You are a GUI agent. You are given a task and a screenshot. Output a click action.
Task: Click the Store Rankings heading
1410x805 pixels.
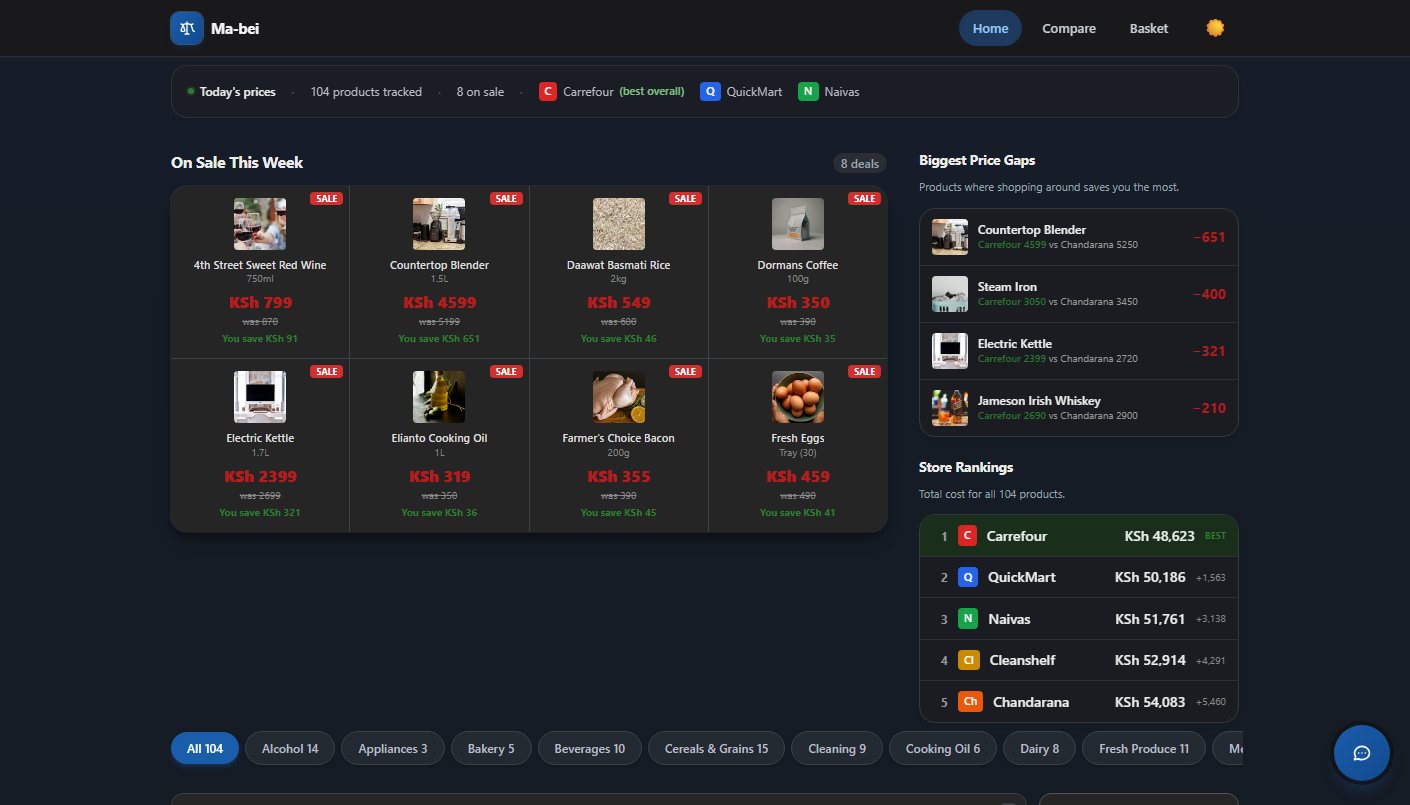966,467
